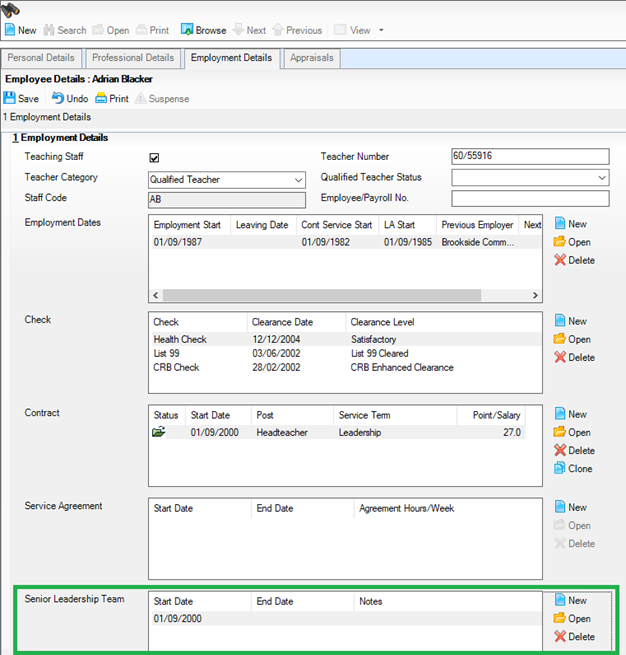626x655 pixels.
Task: Untick the Teaching Staff checkbox
Action: (x=154, y=157)
